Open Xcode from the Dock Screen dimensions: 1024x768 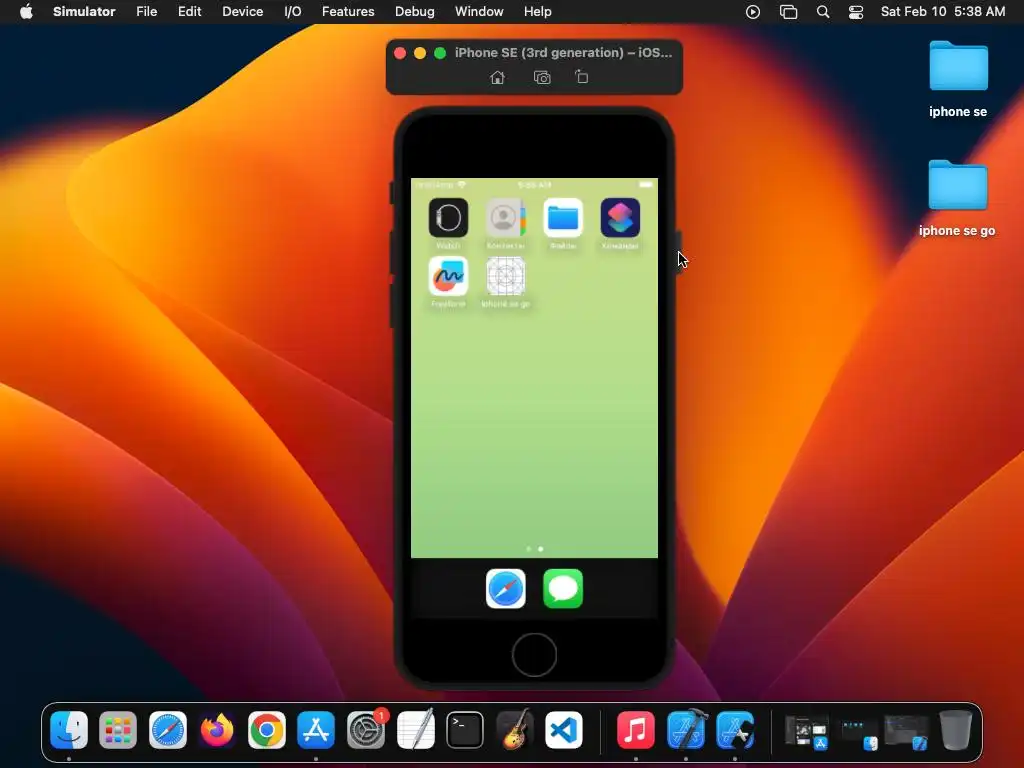point(686,729)
